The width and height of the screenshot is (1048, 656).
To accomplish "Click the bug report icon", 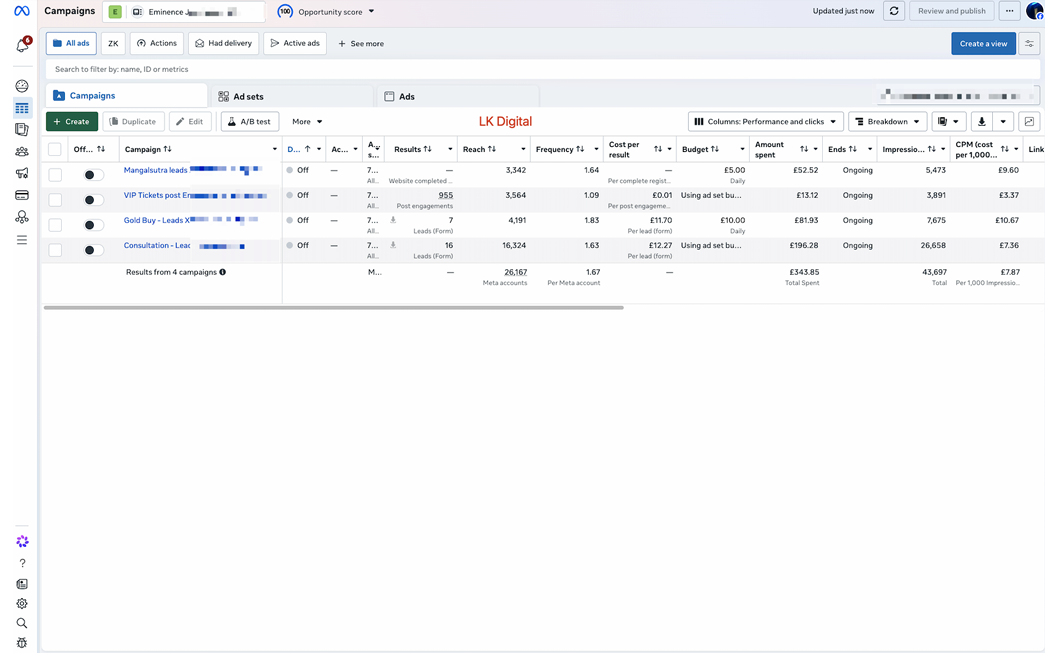I will [22, 643].
